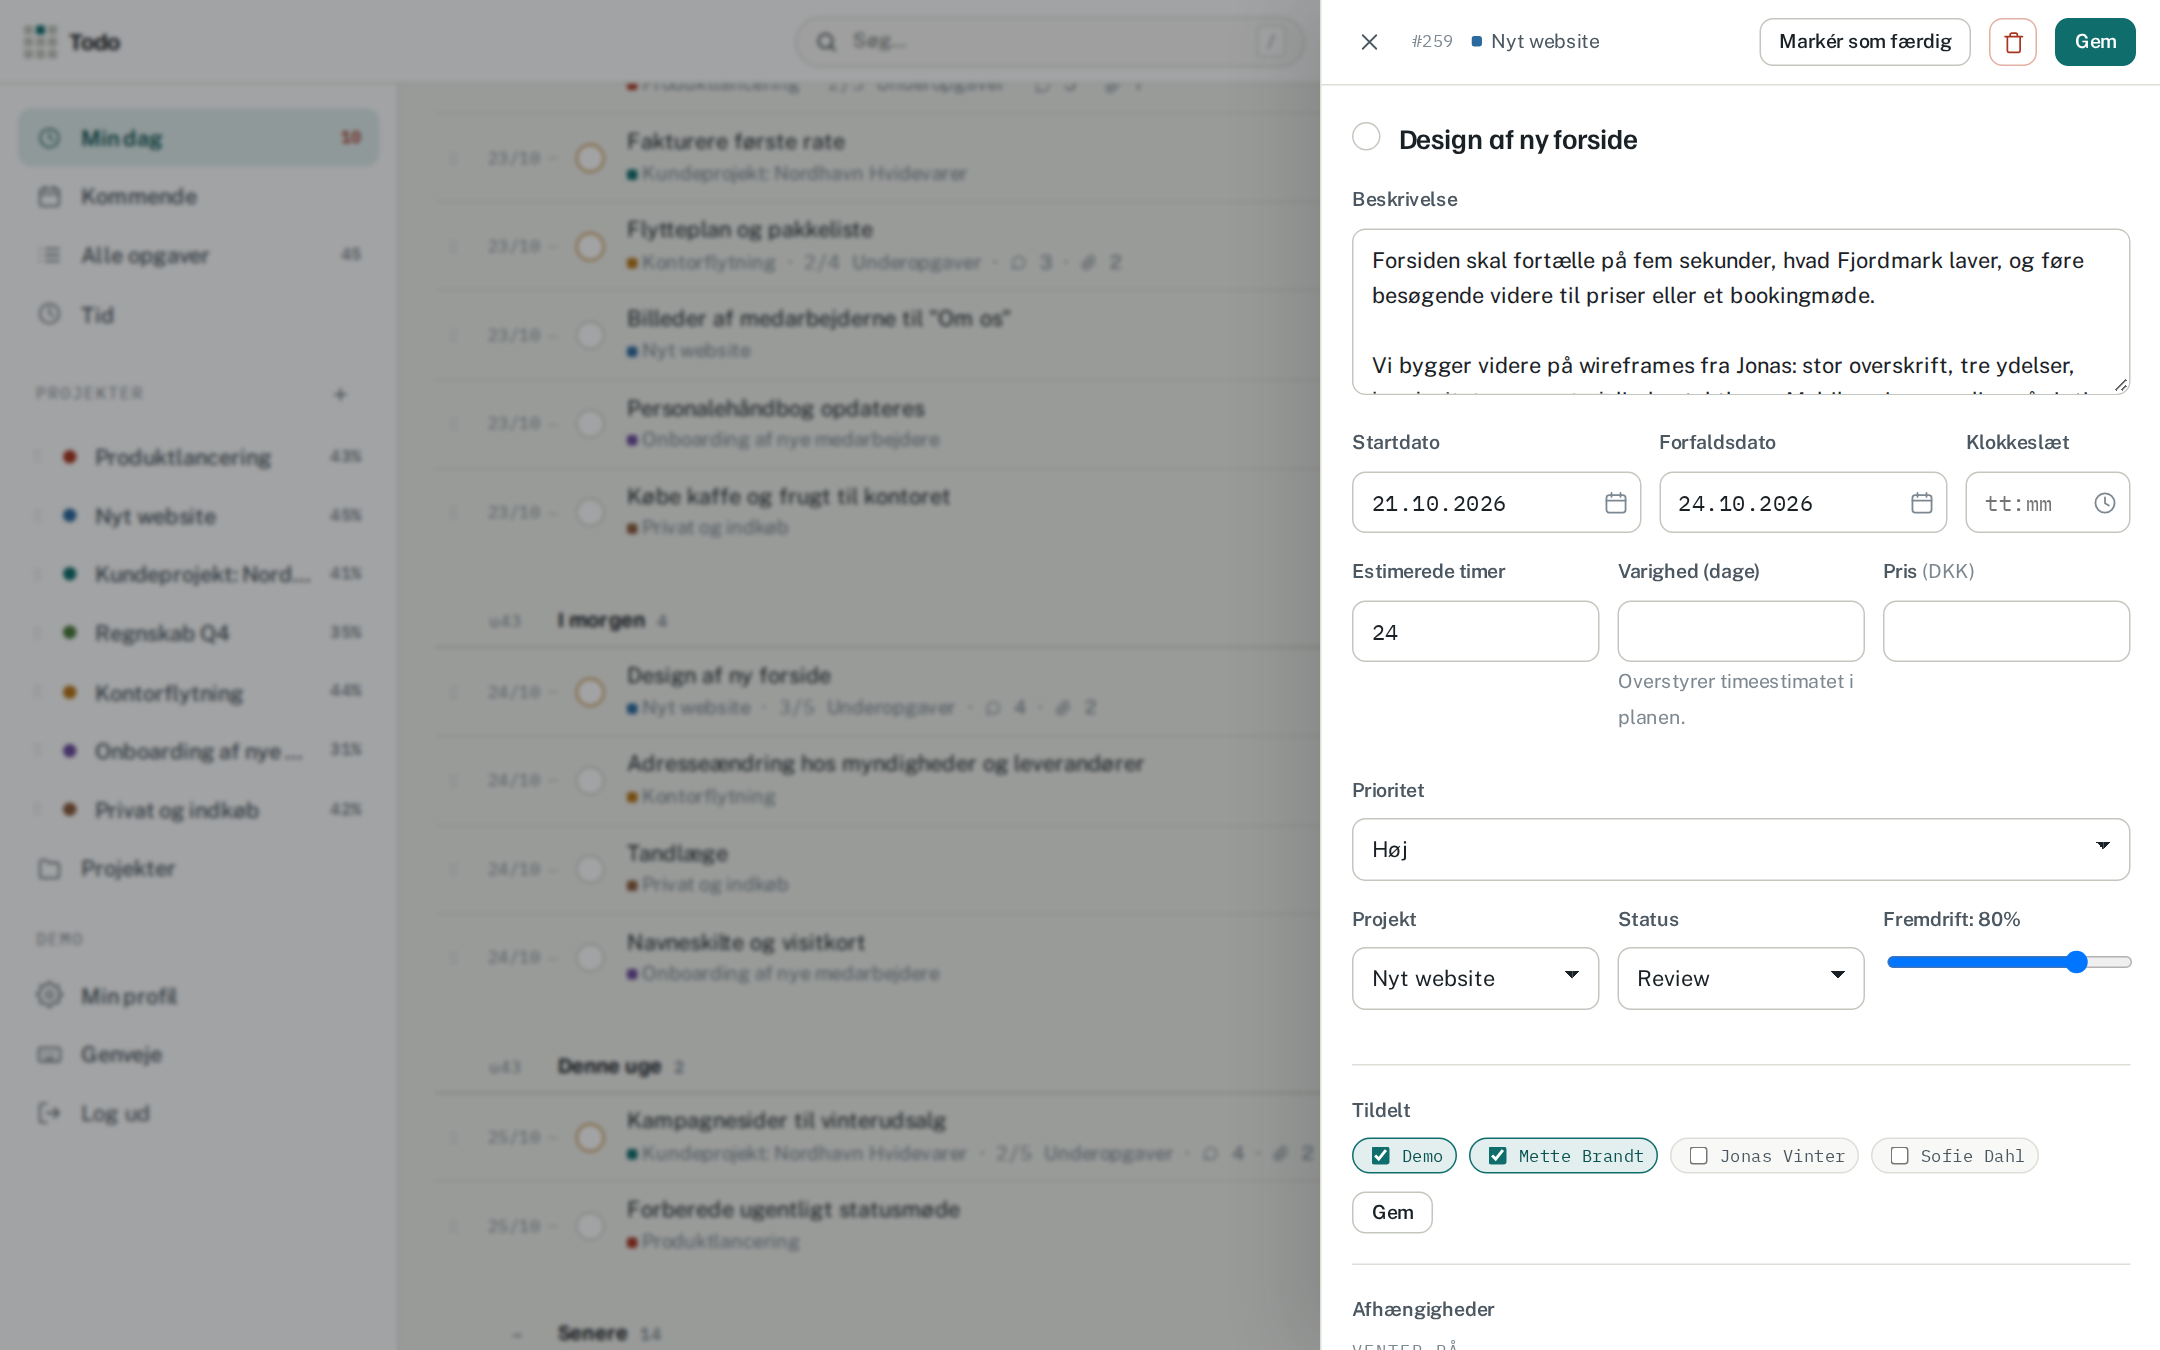Open Min dag in the sidebar
Image resolution: width=2160 pixels, height=1350 pixels.
click(198, 137)
